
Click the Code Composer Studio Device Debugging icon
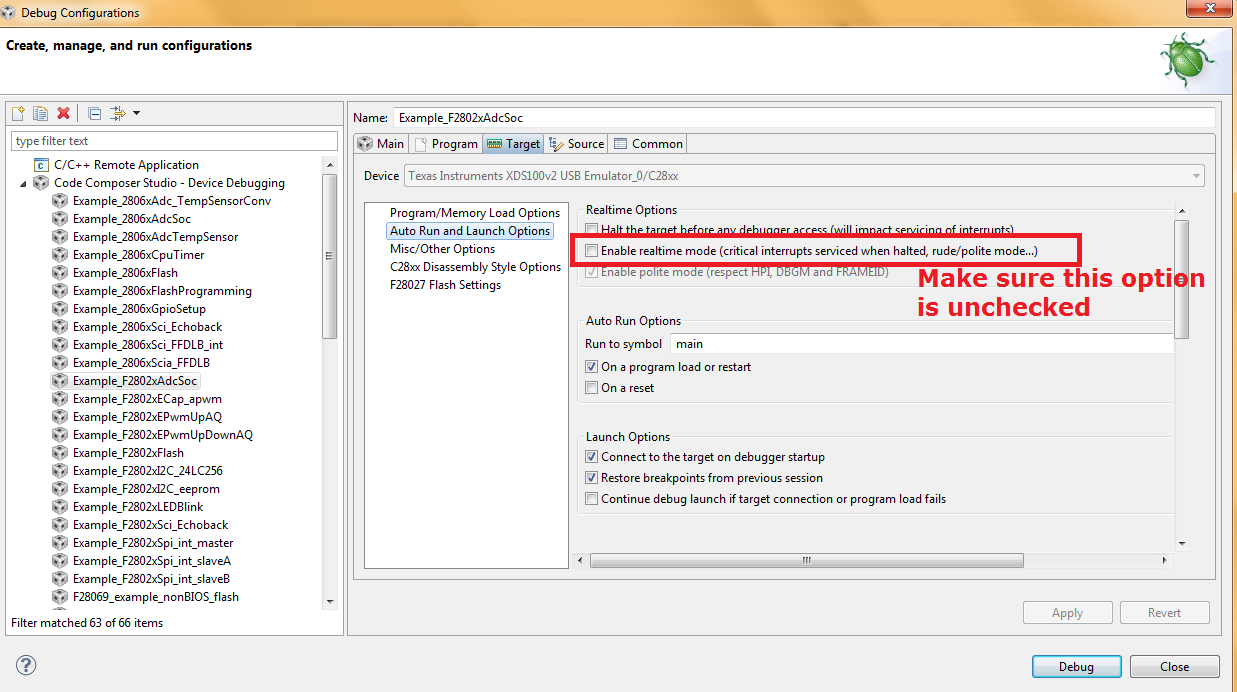[41, 183]
